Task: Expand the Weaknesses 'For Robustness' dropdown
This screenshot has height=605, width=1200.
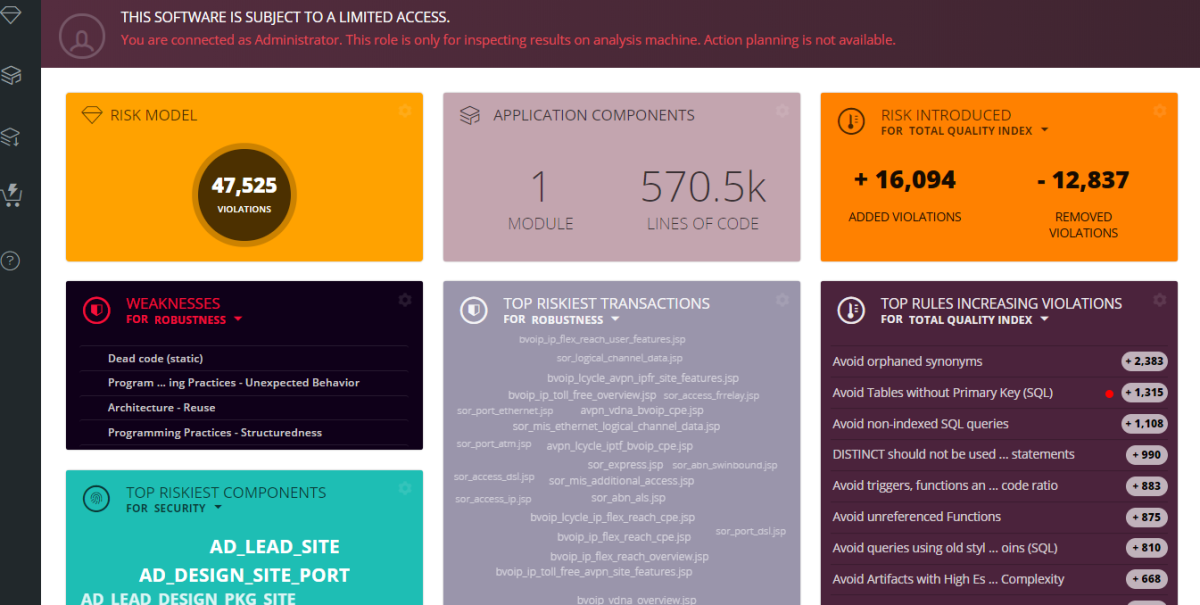Action: [x=238, y=320]
